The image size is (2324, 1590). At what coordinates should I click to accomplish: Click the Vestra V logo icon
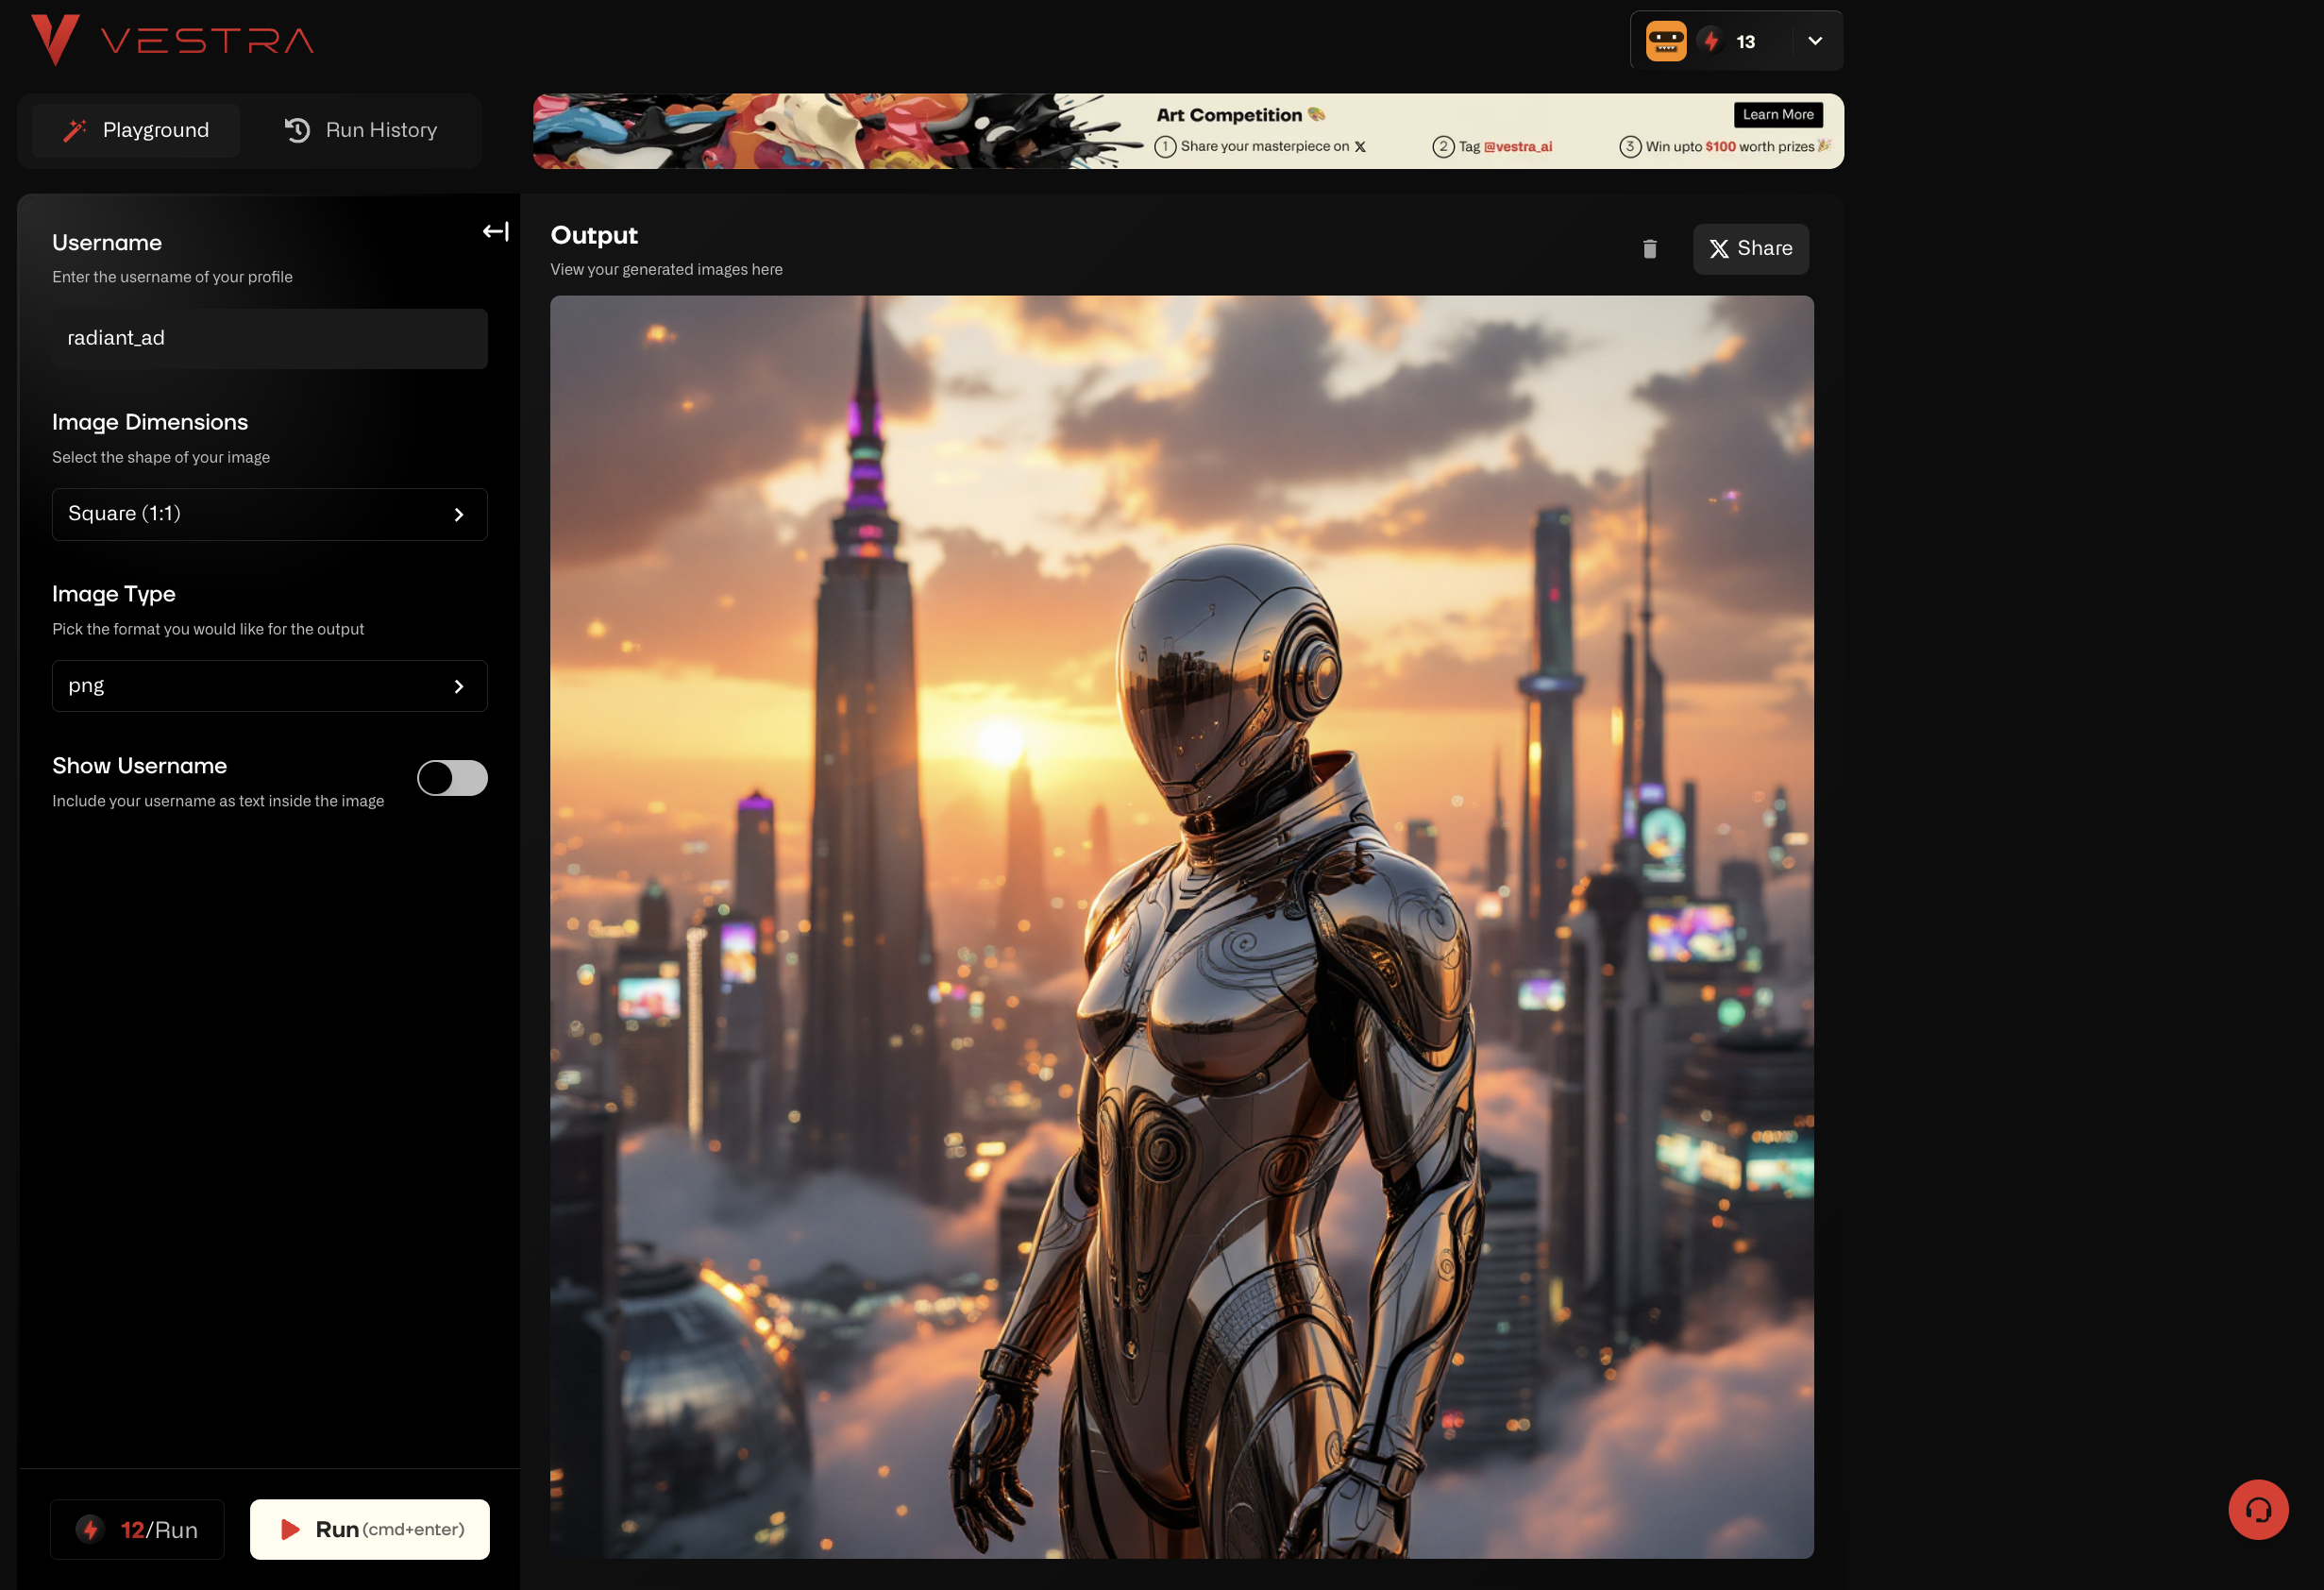pos(55,40)
